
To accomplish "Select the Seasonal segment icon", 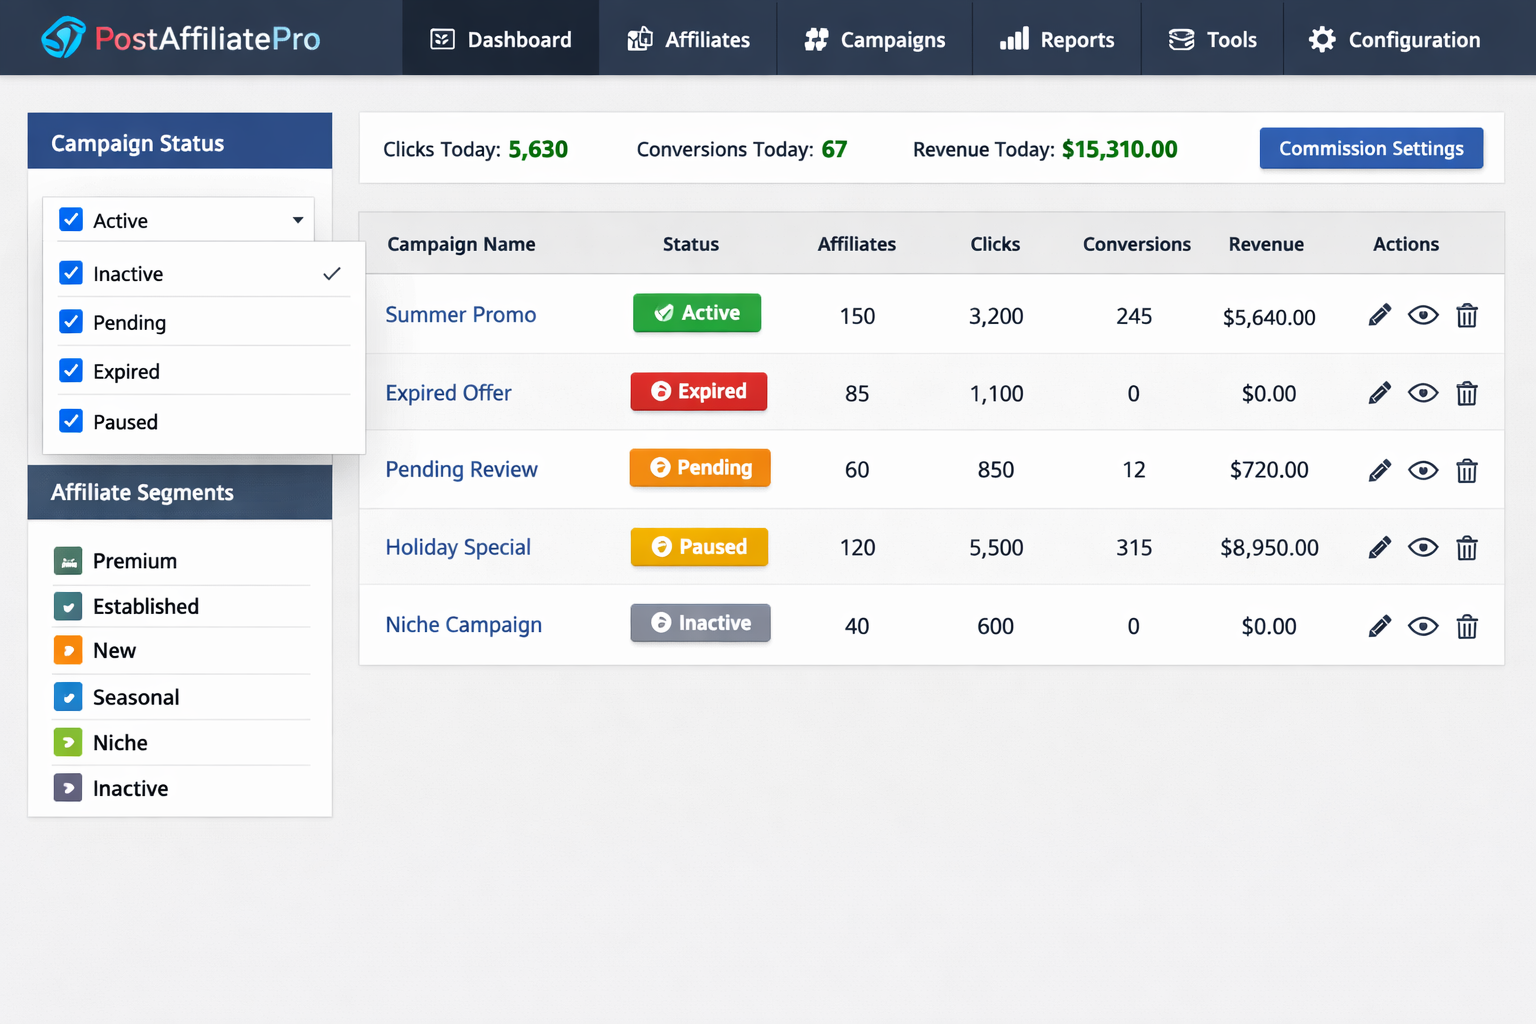I will pos(67,697).
